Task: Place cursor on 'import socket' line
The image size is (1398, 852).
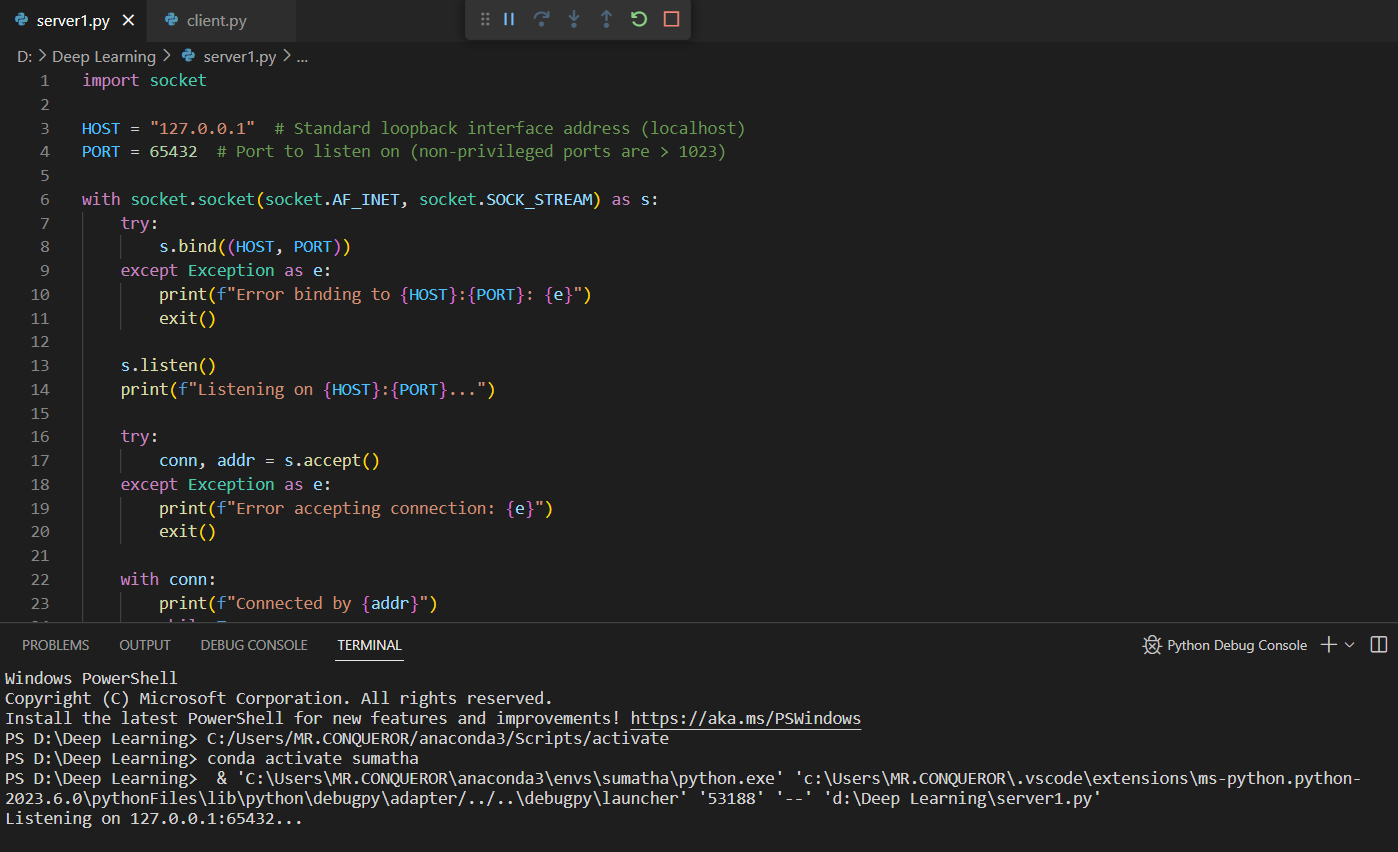Action: coord(144,80)
